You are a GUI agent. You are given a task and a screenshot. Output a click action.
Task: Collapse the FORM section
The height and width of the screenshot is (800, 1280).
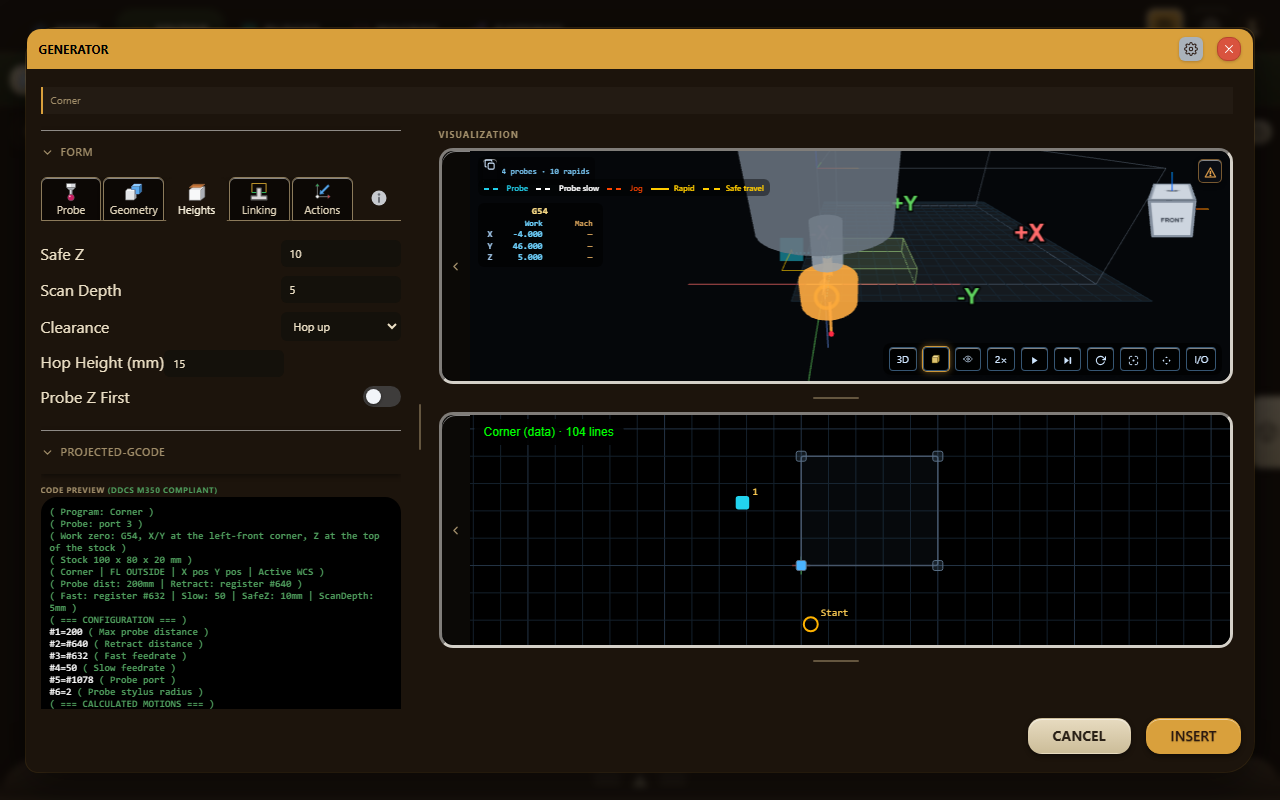click(67, 152)
